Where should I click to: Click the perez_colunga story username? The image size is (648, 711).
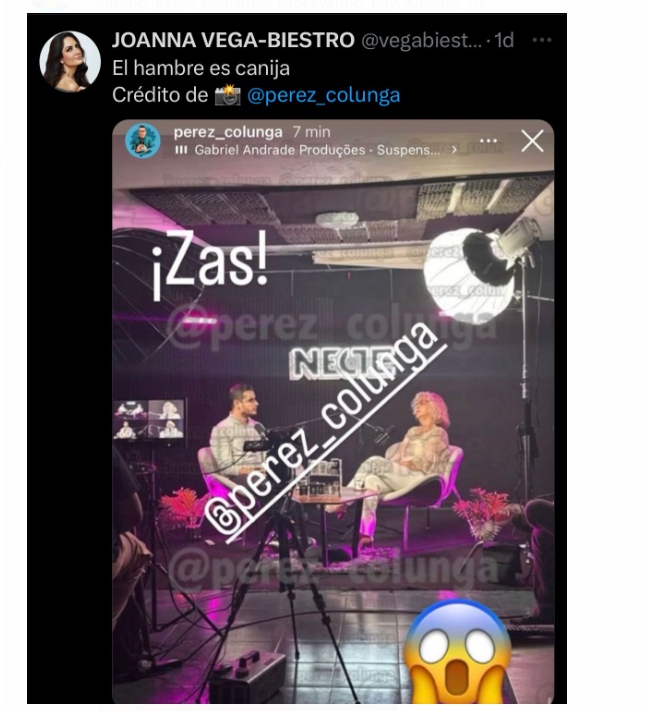[228, 132]
